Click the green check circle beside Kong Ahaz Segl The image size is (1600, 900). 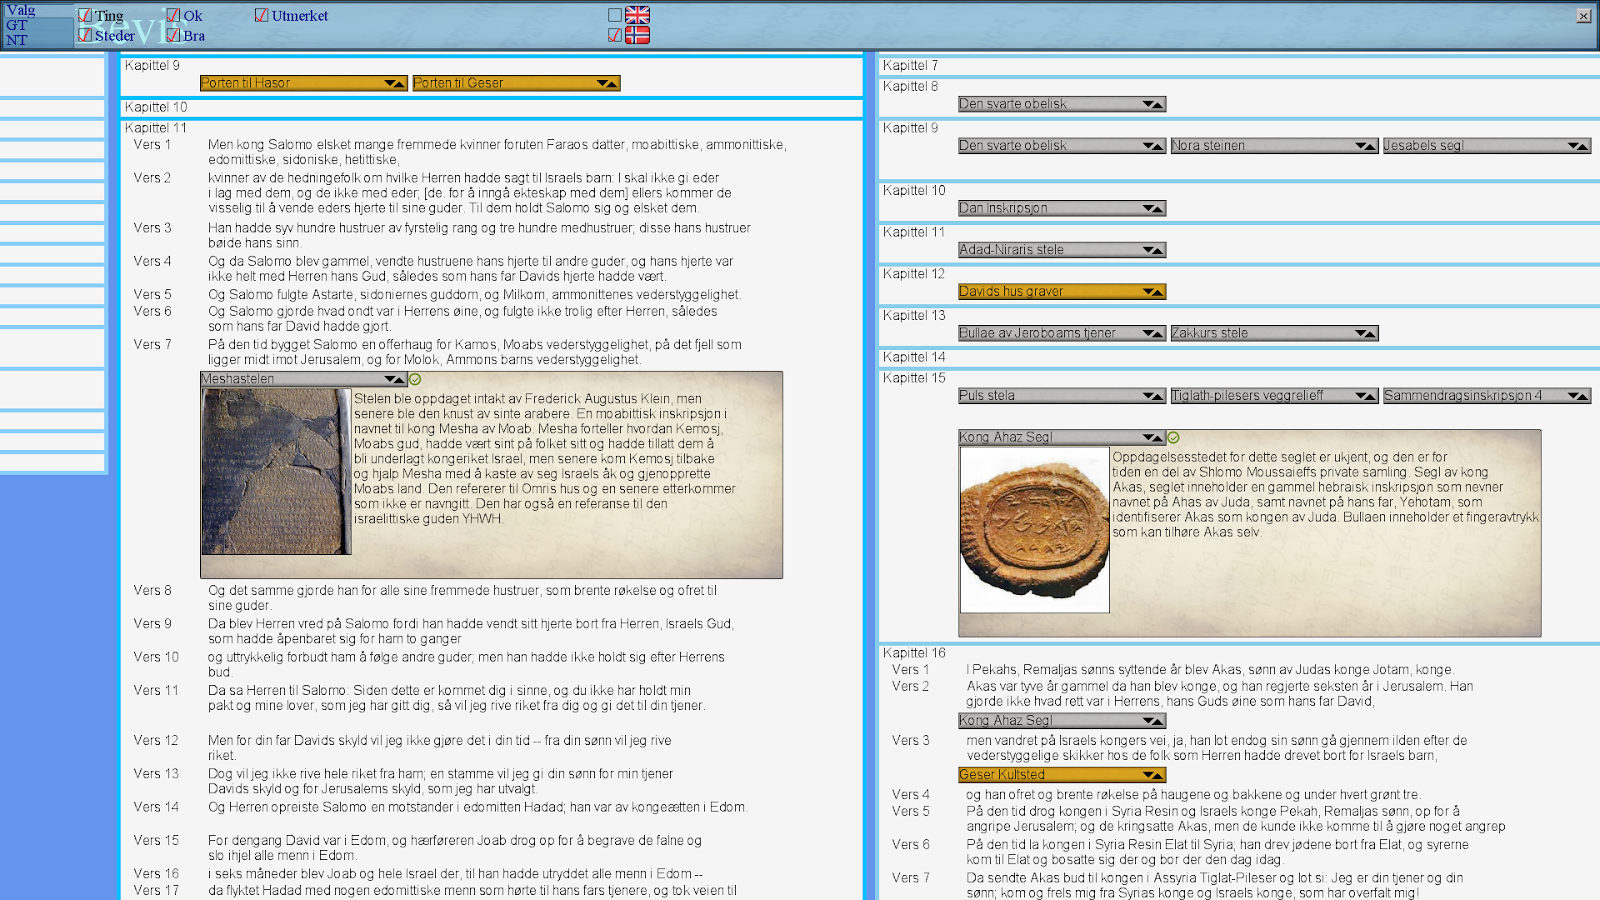pos(1174,438)
